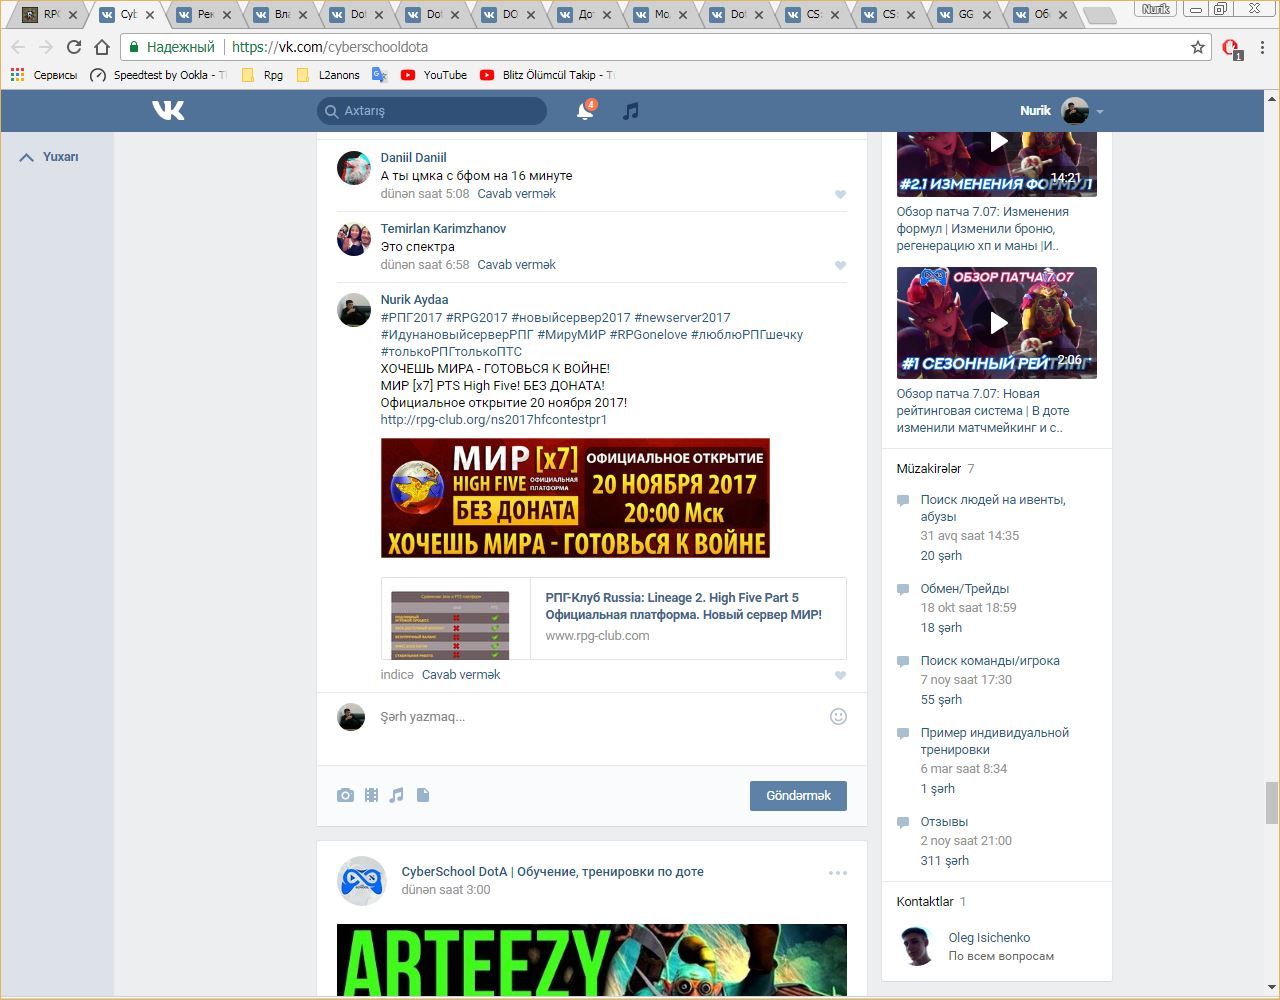Image resolution: width=1280 pixels, height=1000 pixels.
Task: Go to Chrome home page icon
Action: point(101,47)
